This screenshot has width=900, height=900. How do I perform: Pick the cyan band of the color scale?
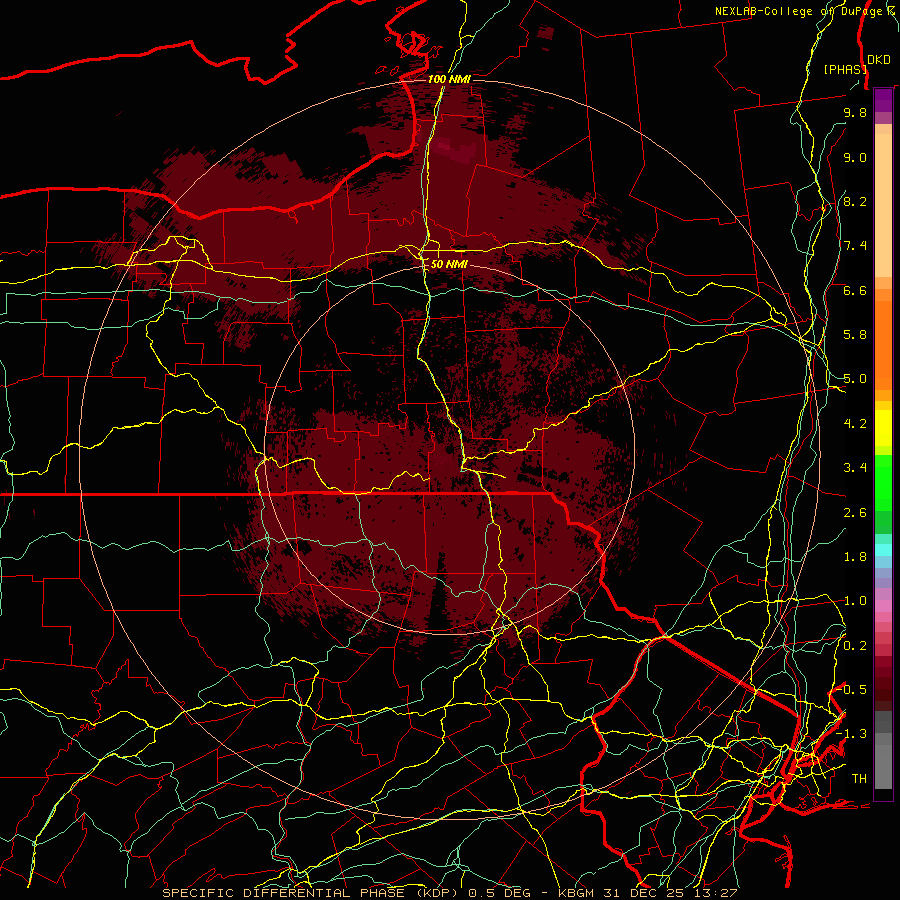click(883, 550)
